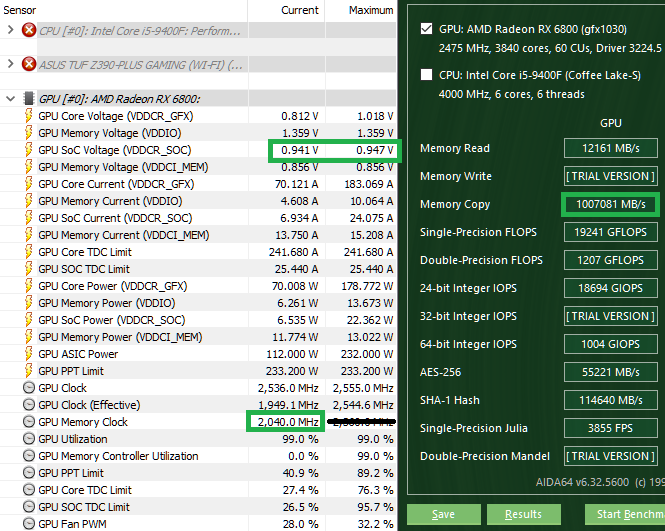The image size is (665, 531).
Task: Click the red X icon beside ASUS TUF Z390-PLUS
Action: (x=29, y=64)
